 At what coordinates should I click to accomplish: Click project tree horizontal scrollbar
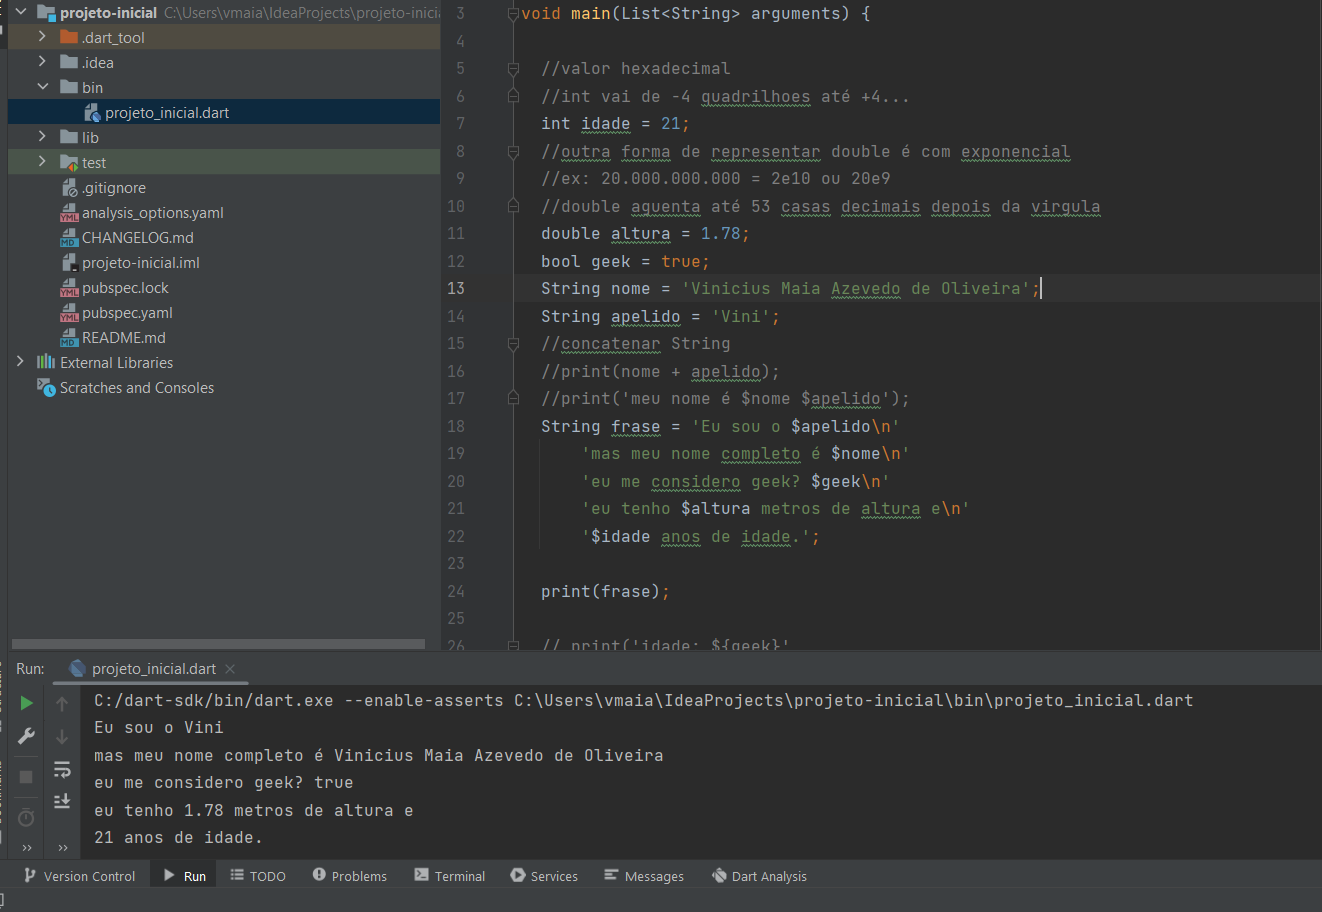pyautogui.click(x=218, y=644)
